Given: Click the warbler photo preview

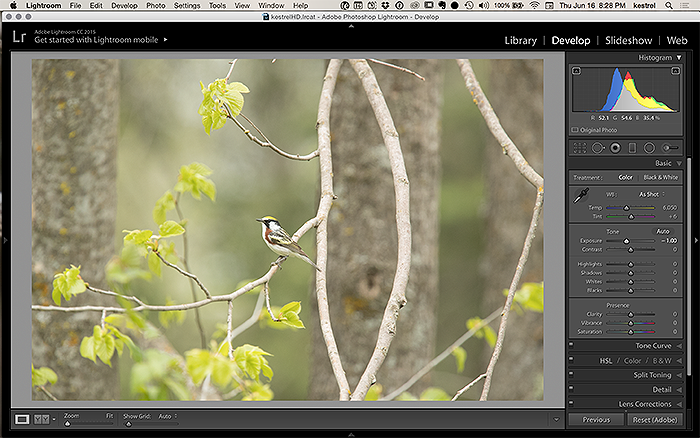Looking at the screenshot, I should pos(288,230).
